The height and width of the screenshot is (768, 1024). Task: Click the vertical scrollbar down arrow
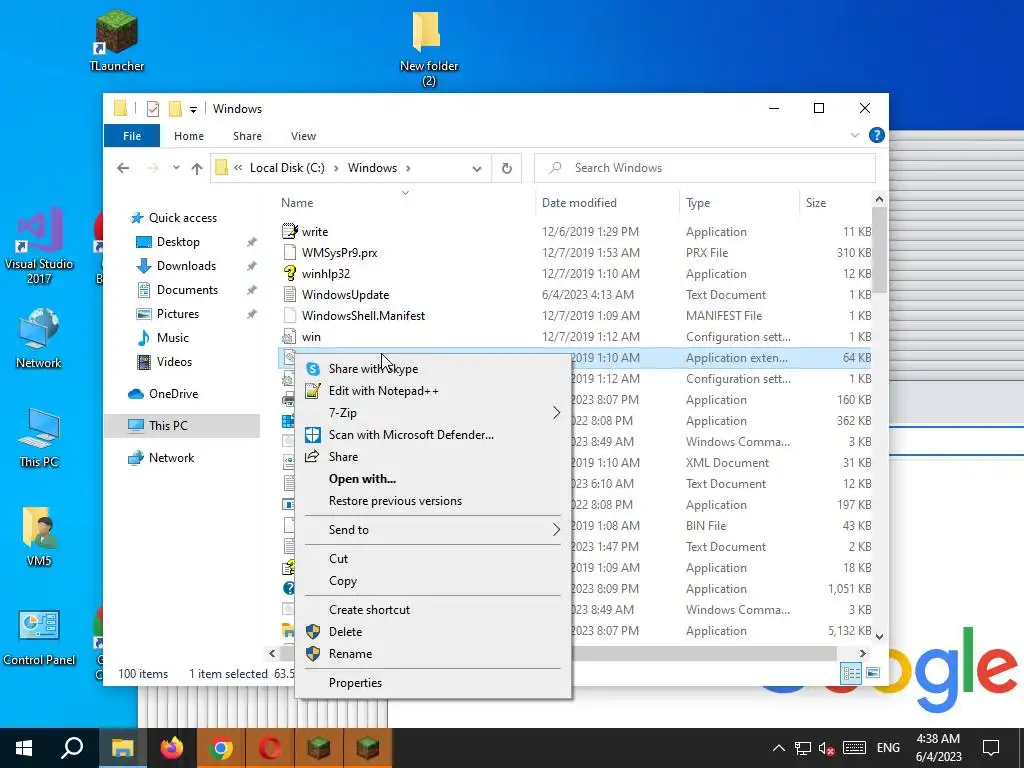pyautogui.click(x=879, y=636)
